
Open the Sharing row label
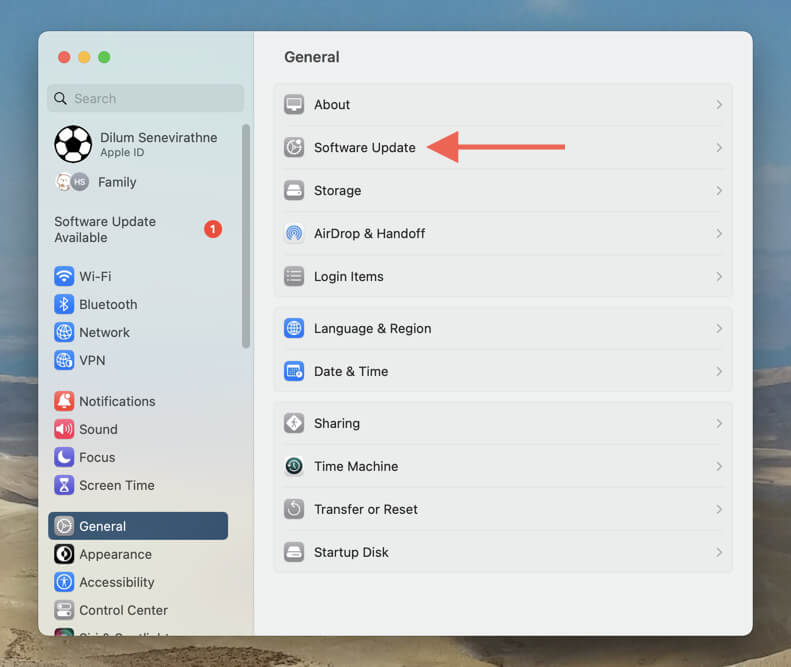pyautogui.click(x=337, y=423)
